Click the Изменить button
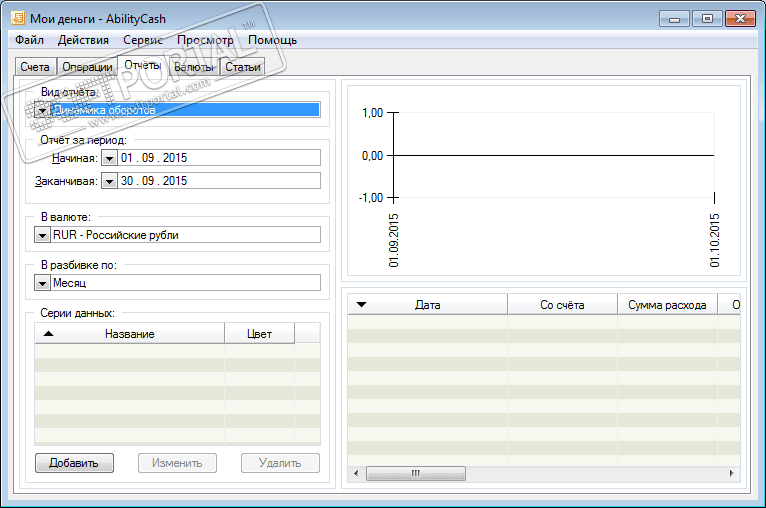Screen dimensions: 766x508 (x=177, y=463)
